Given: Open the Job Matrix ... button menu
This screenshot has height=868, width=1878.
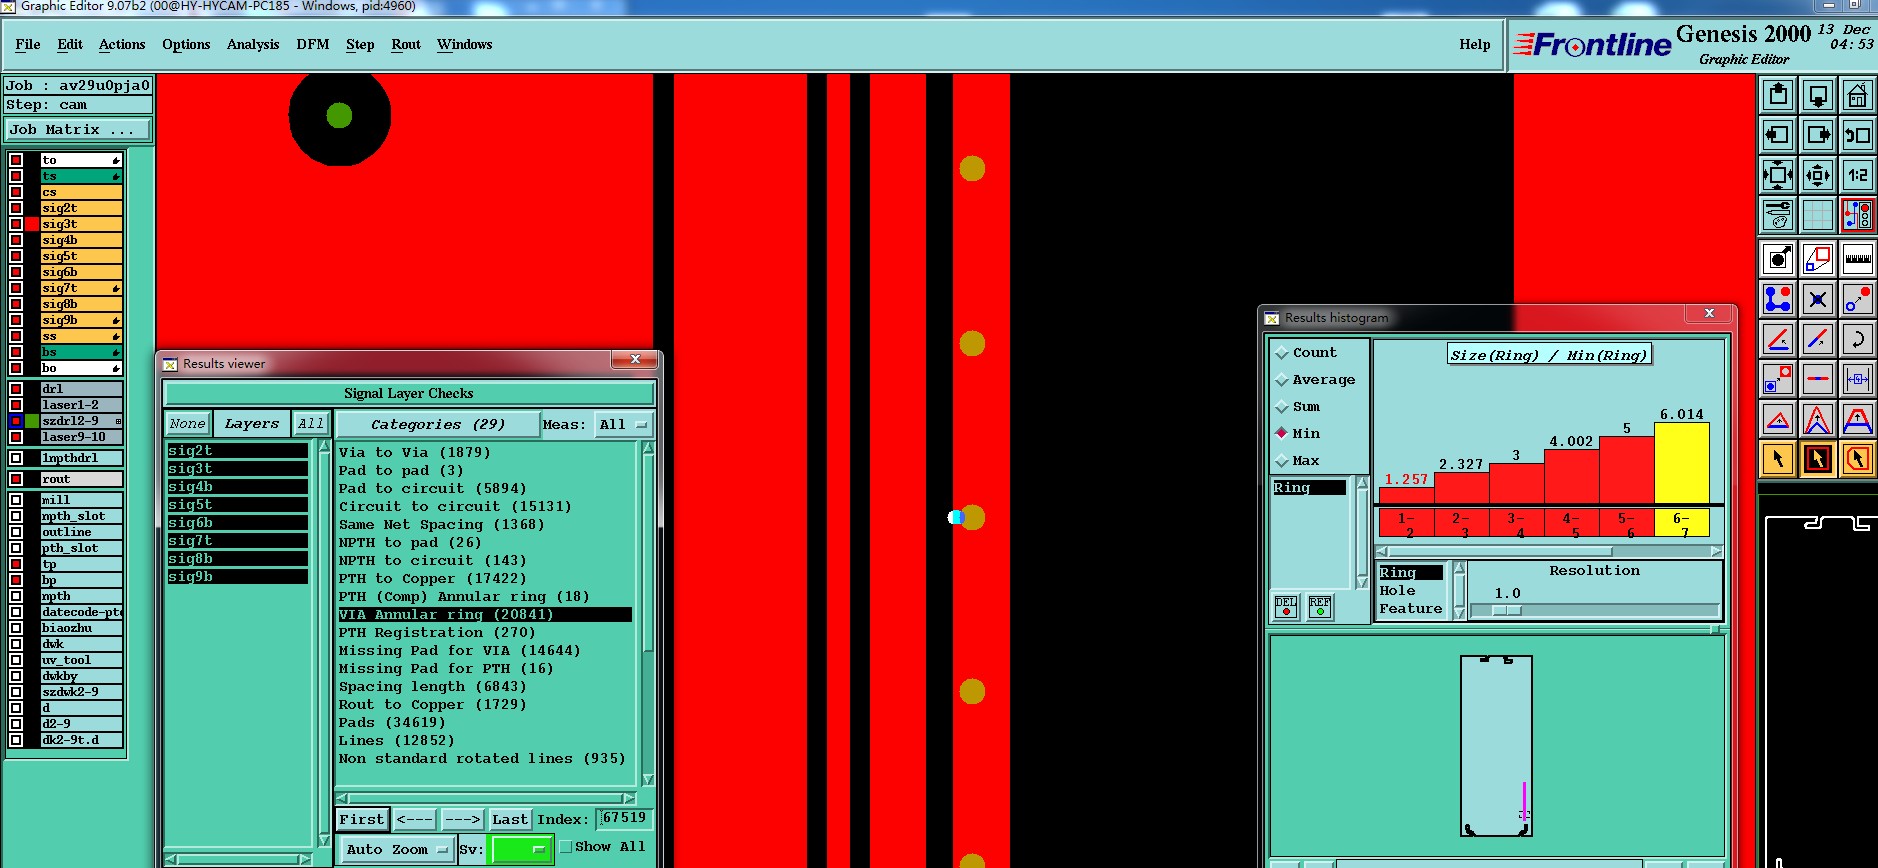Looking at the screenshot, I should coord(78,130).
